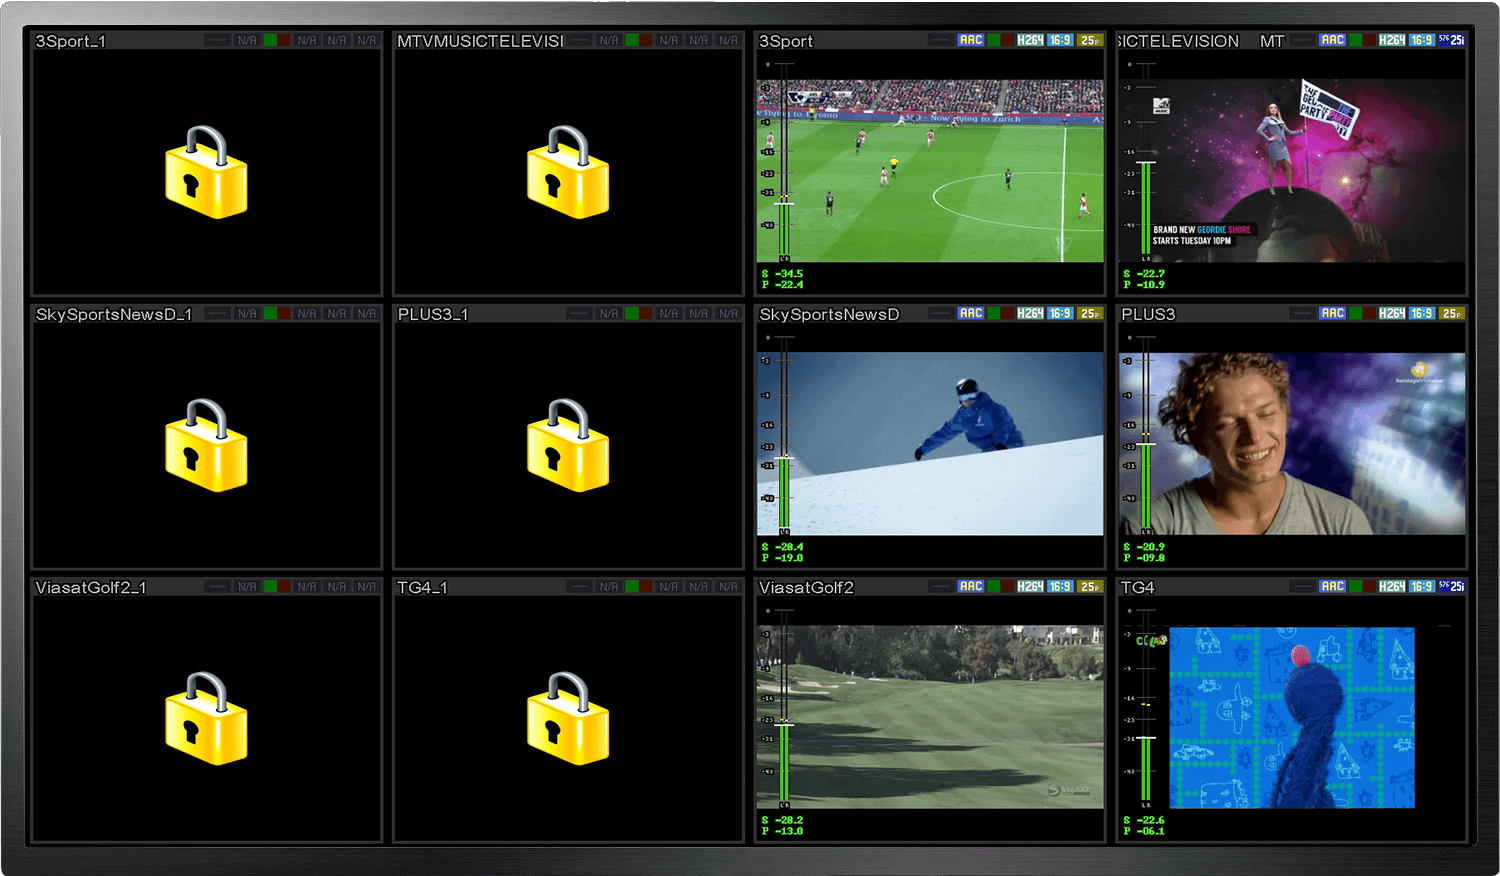This screenshot has height=876, width=1500.
Task: Click the padlock icon in the PLUS3_1 tile
Action: click(568, 445)
